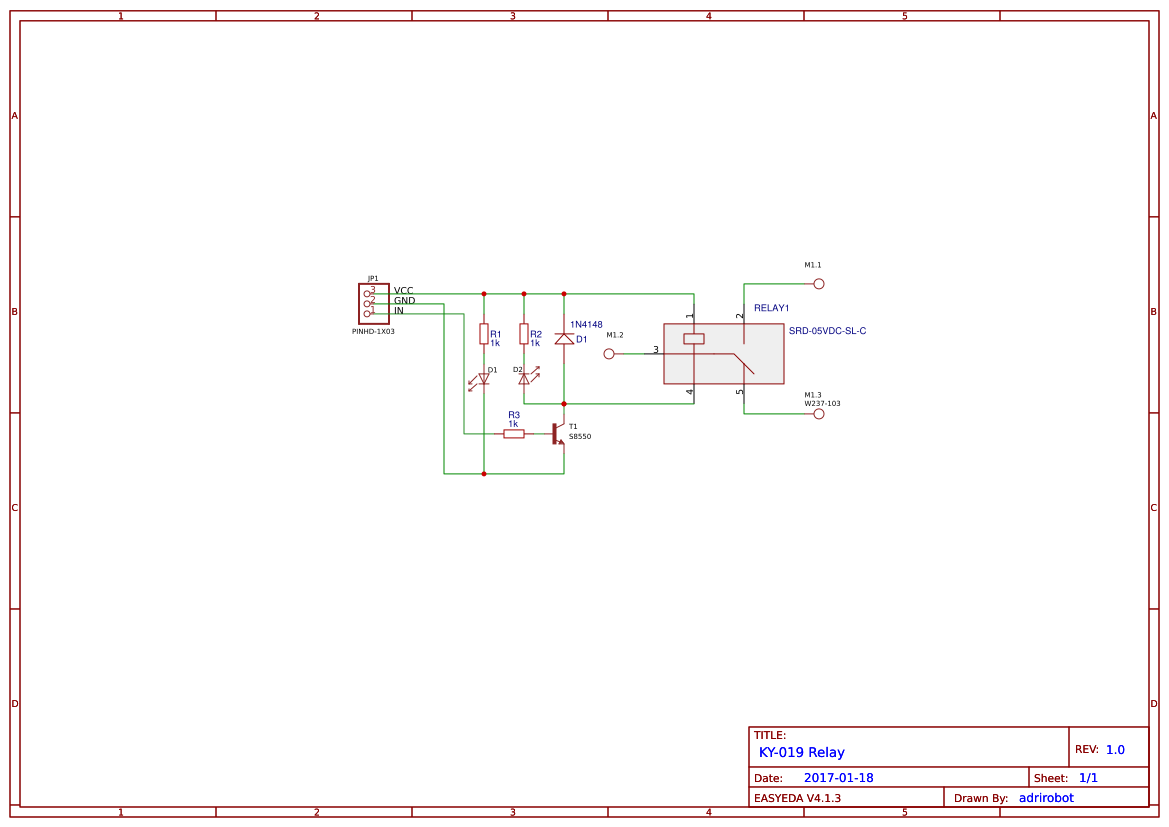Select the R2 resistor symbol
Viewport: 1169px width, 827px height.
point(524,334)
